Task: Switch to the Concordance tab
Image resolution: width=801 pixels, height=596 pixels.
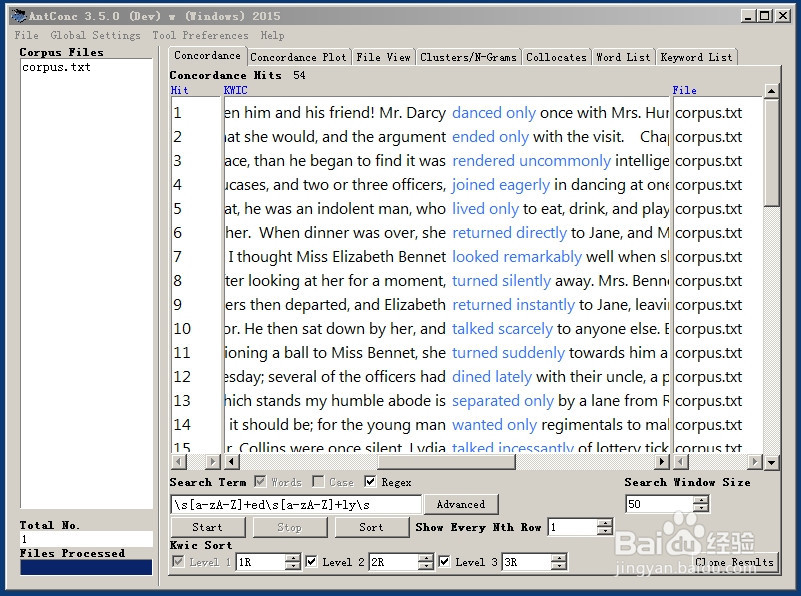Action: point(207,55)
